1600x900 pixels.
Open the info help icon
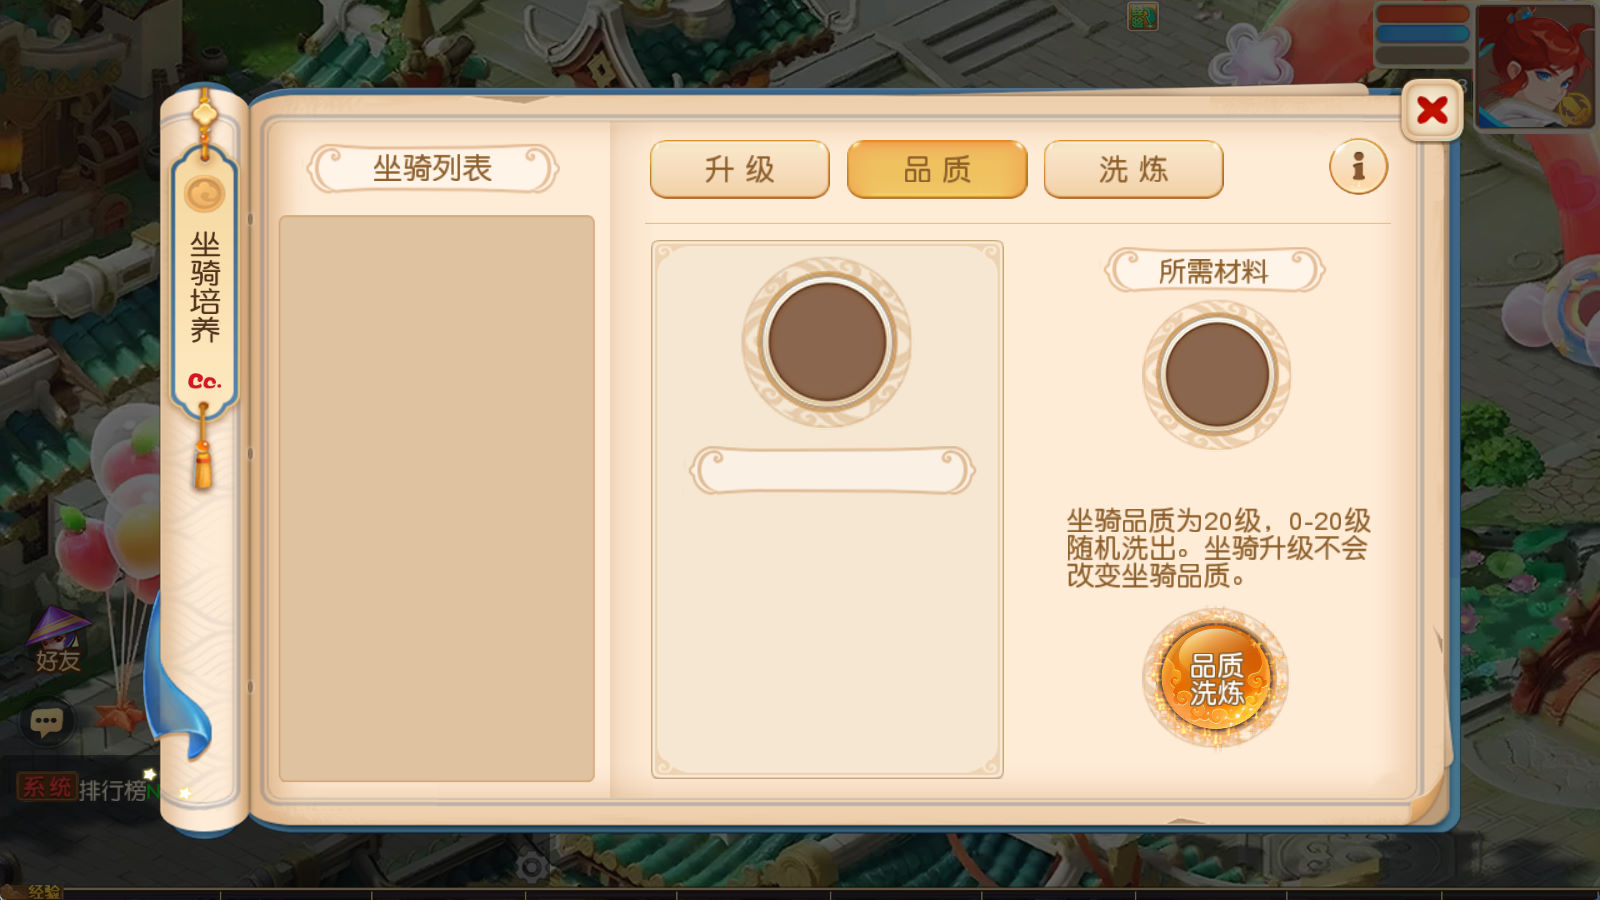click(1358, 166)
